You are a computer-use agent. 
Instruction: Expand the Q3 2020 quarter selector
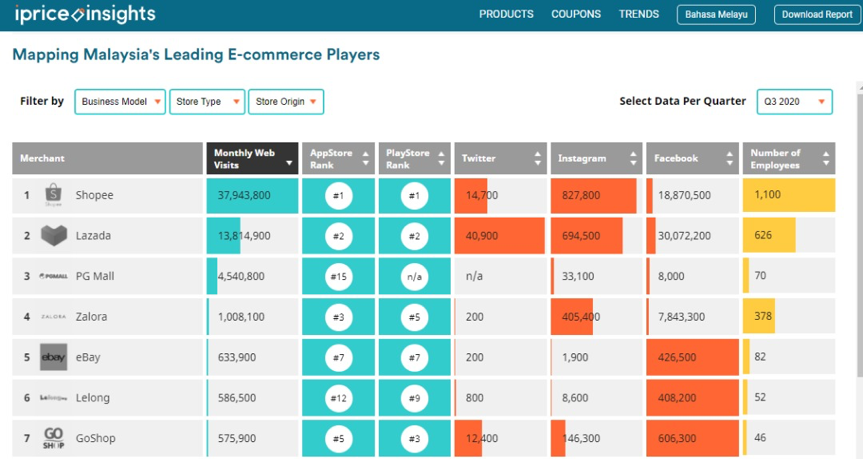click(794, 102)
